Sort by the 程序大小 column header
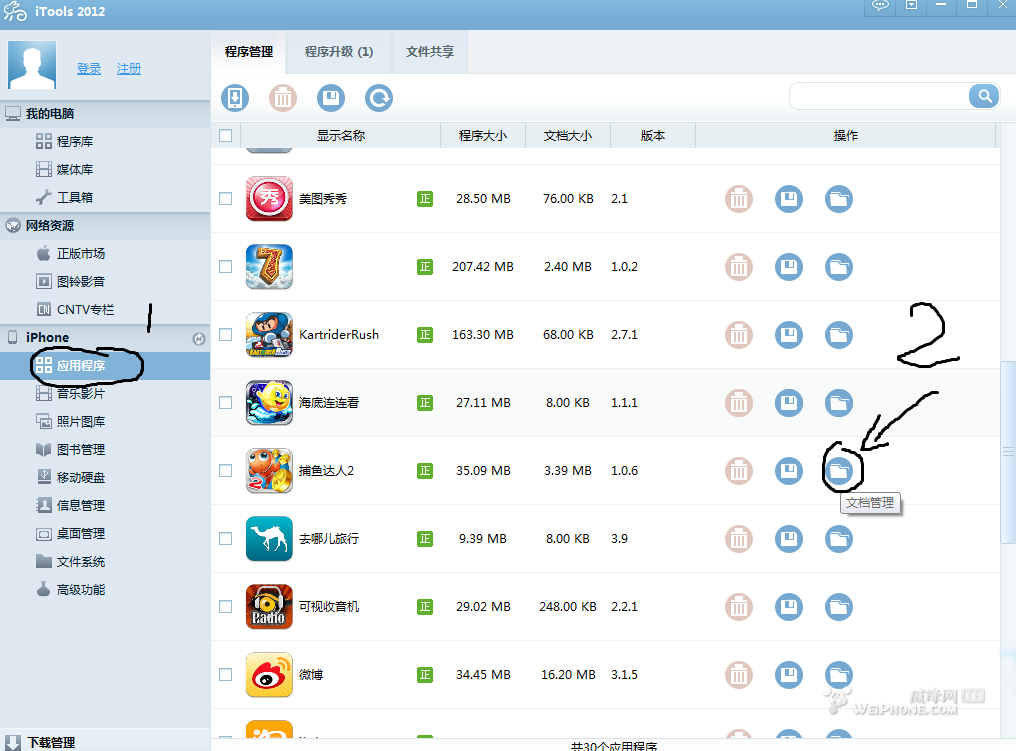This screenshot has height=751, width=1016. (483, 135)
